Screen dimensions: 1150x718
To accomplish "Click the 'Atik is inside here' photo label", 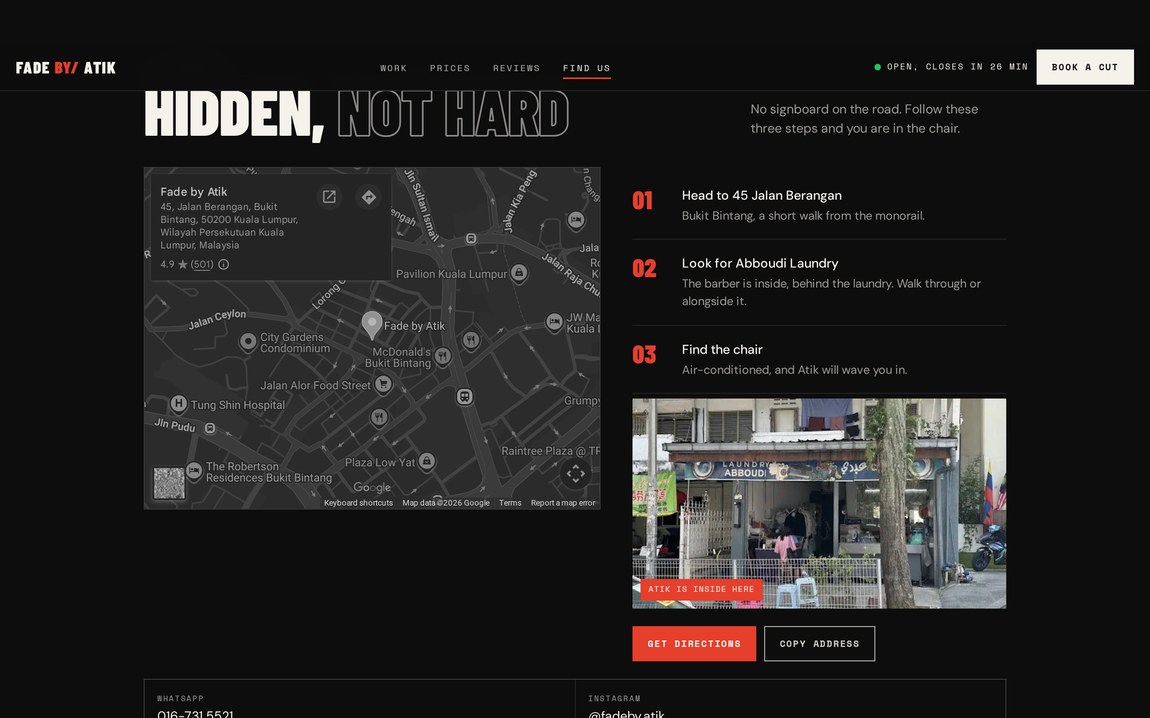I will (x=701, y=589).
